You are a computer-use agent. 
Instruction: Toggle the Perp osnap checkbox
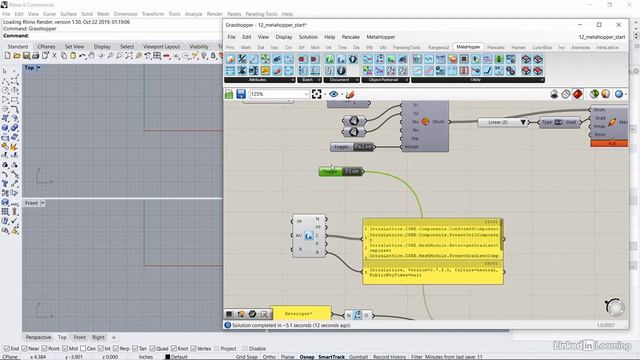point(116,349)
